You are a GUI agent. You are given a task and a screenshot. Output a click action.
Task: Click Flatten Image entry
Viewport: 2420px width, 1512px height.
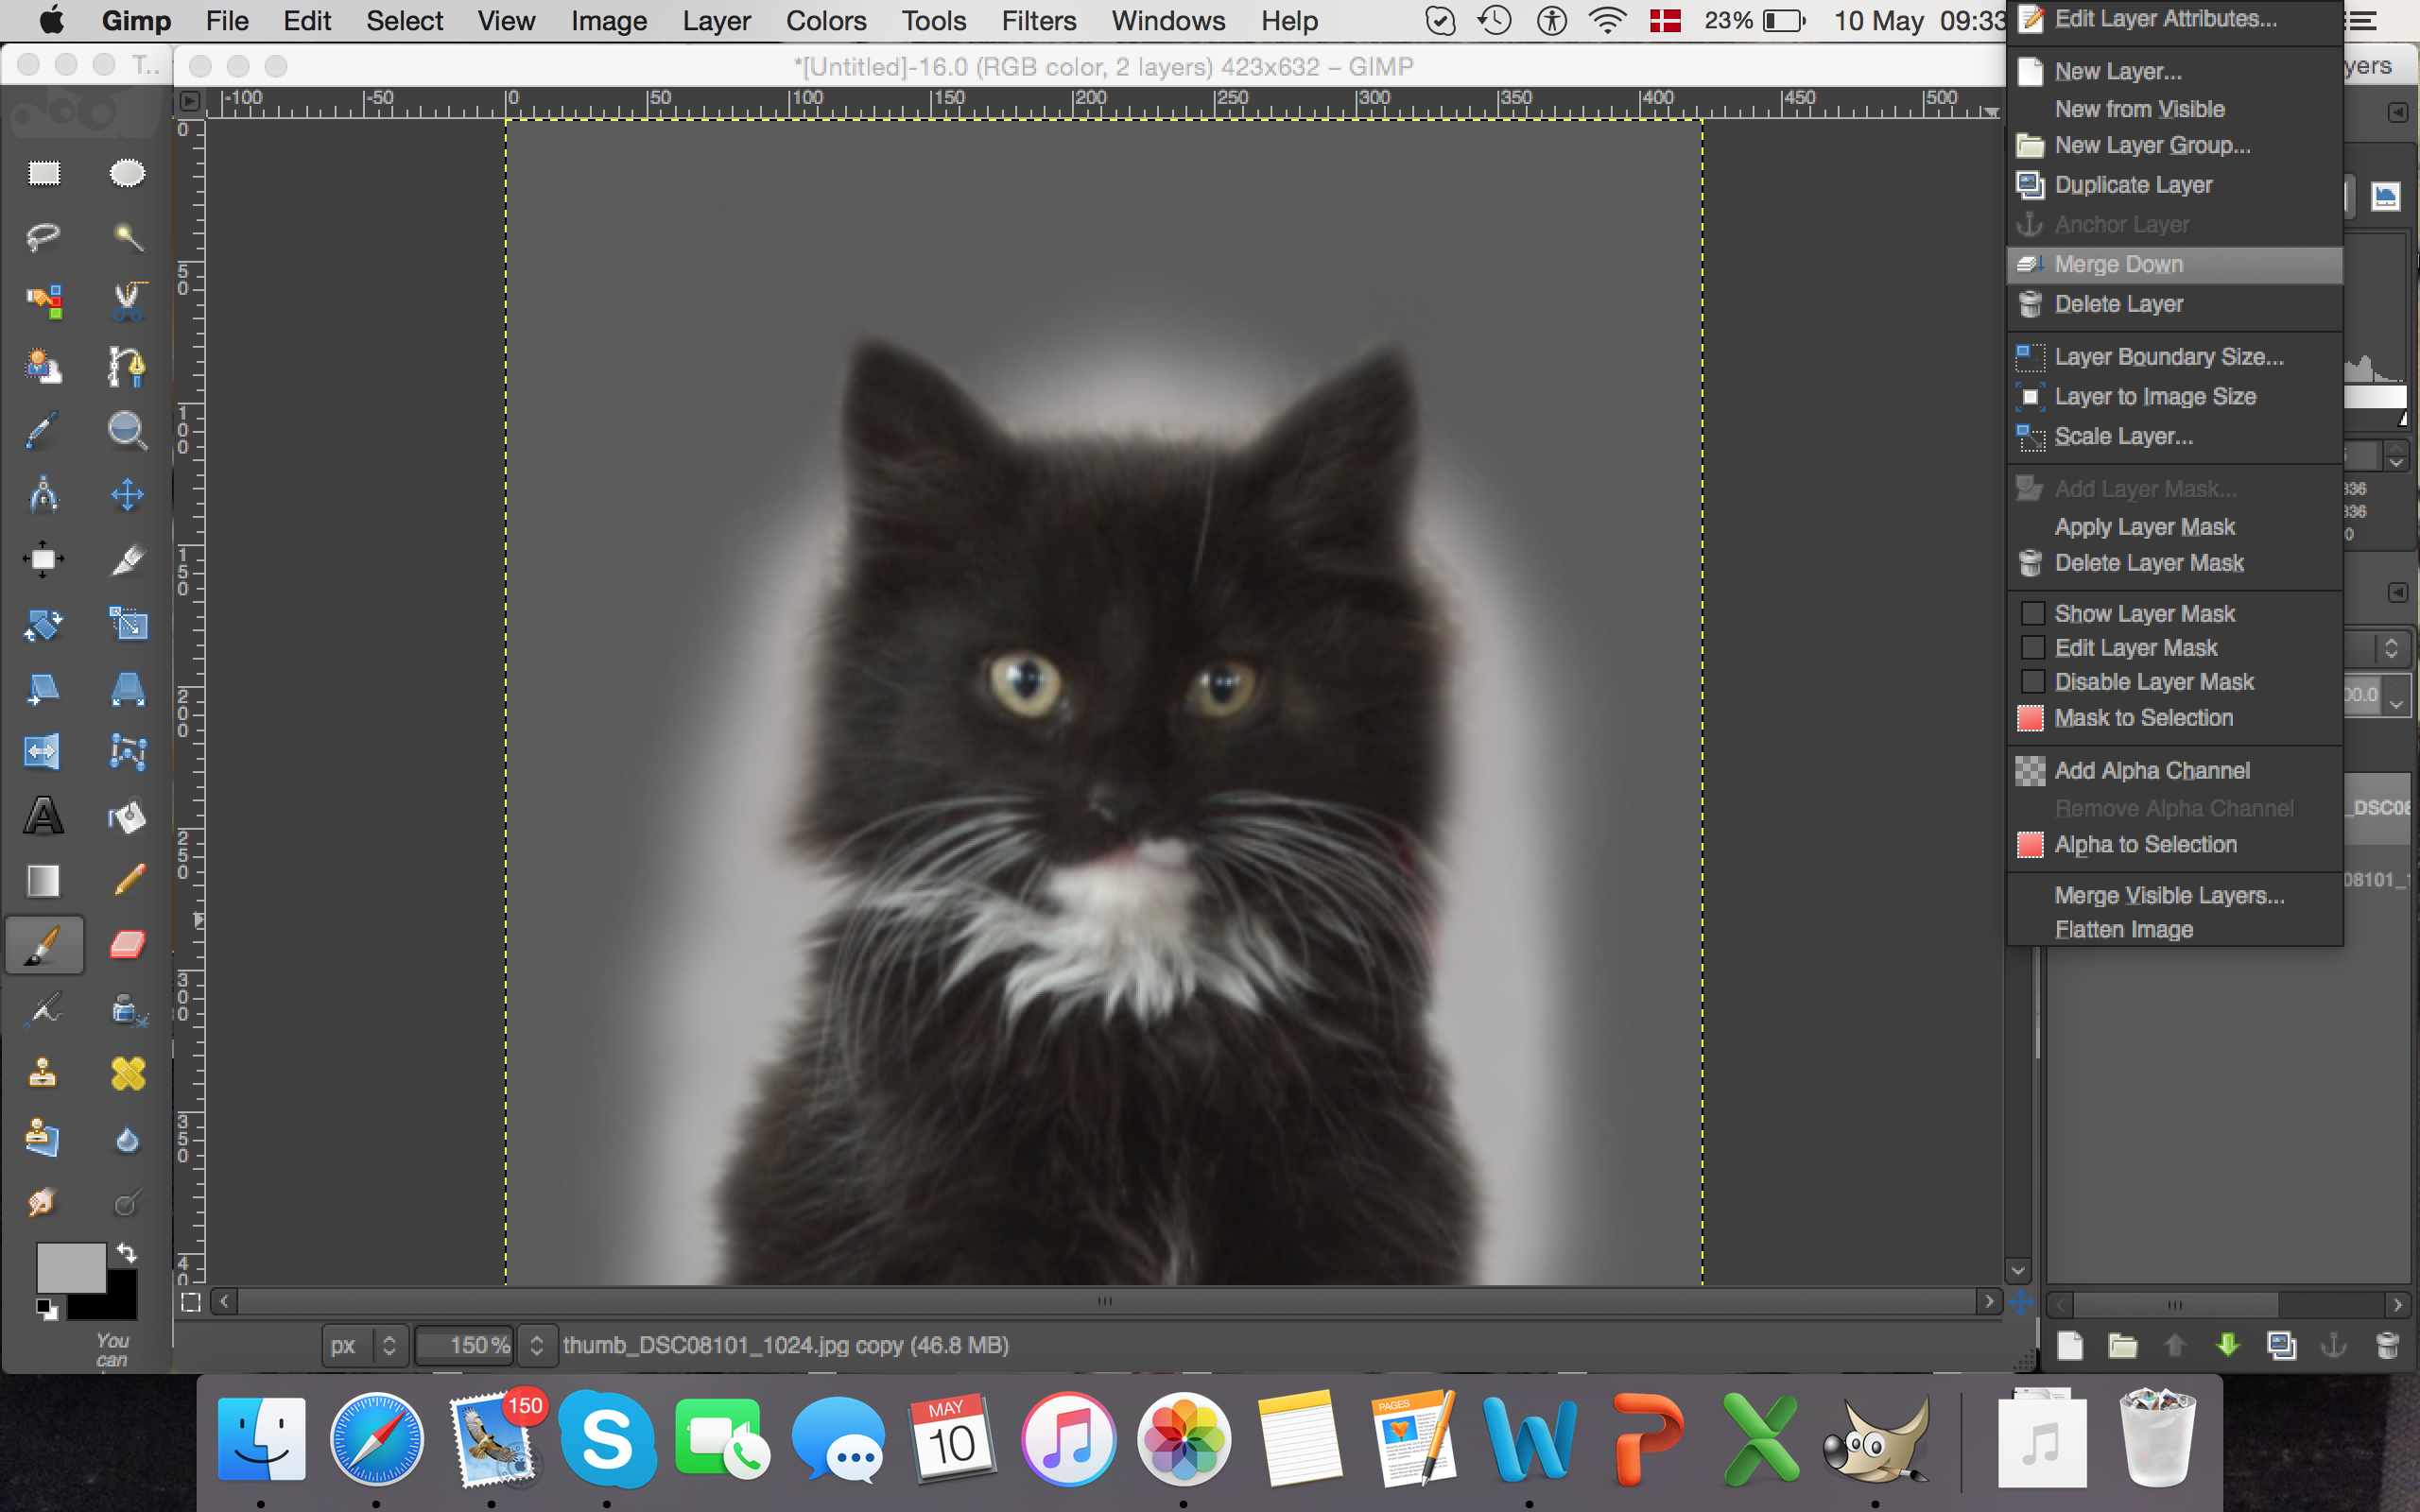(2123, 930)
